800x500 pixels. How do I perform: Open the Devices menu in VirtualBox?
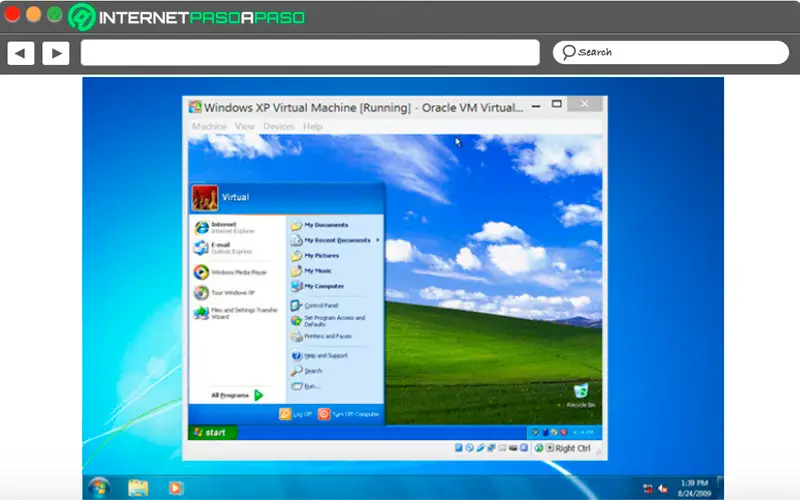[279, 126]
